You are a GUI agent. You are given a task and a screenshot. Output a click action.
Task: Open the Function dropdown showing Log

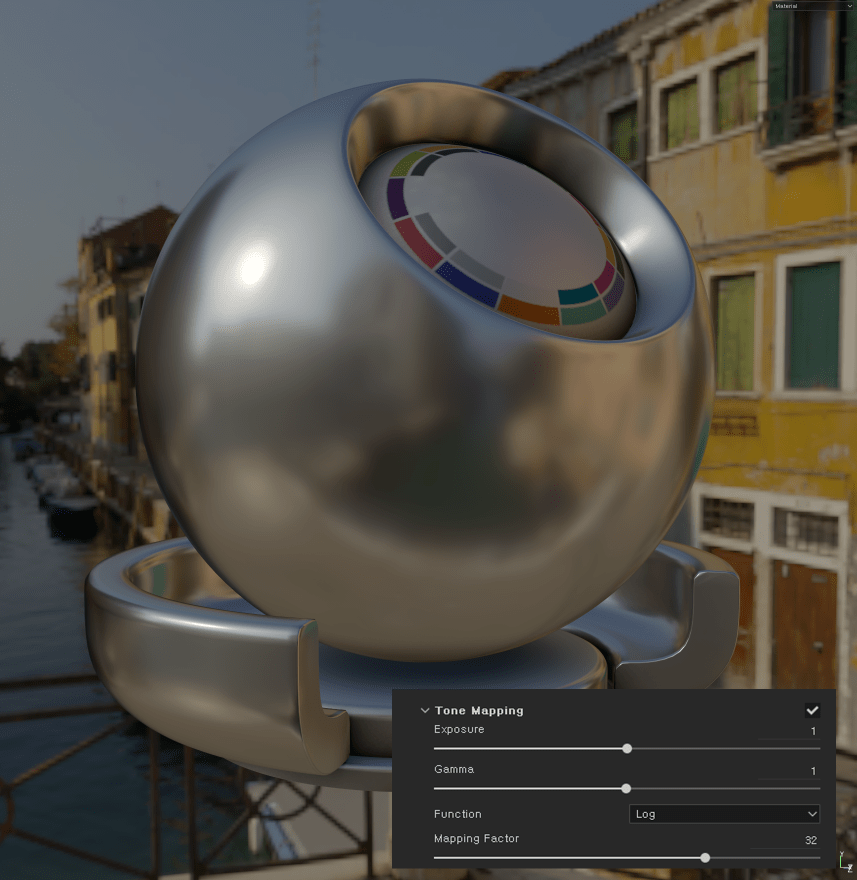[x=723, y=814]
